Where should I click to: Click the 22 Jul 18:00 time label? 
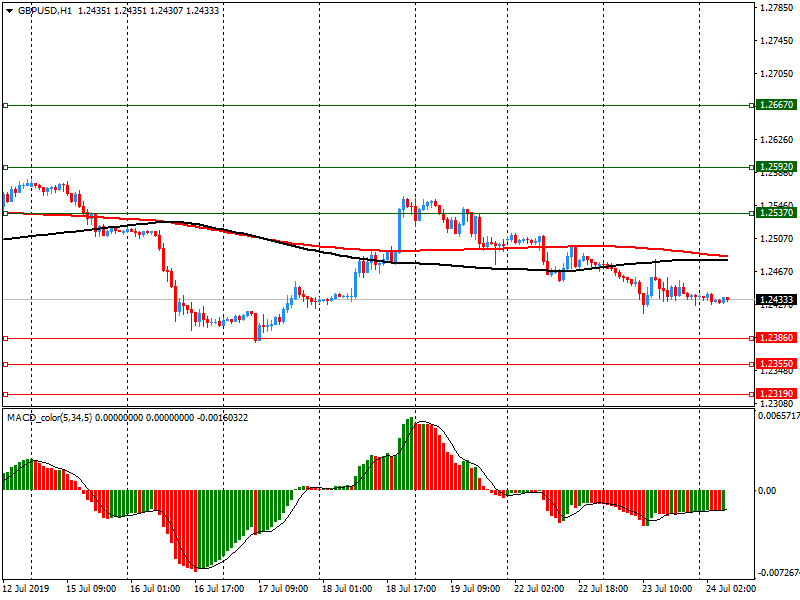pyautogui.click(x=603, y=588)
